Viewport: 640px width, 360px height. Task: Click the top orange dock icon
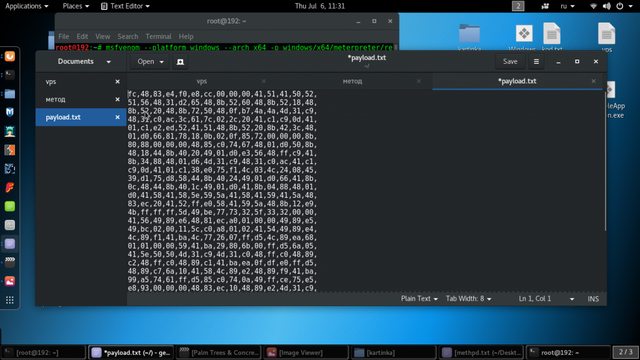(10, 56)
